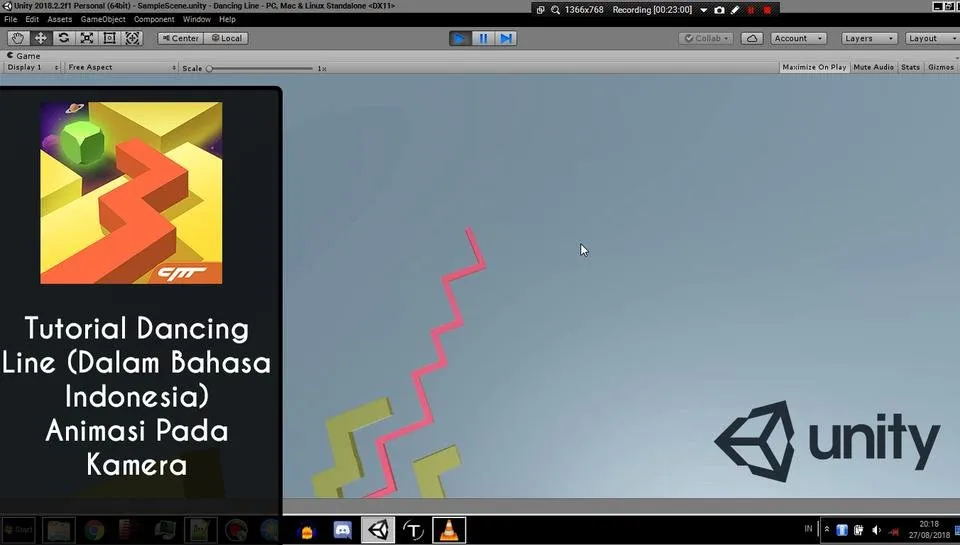Open the Window menu
The image size is (960, 545).
197,19
